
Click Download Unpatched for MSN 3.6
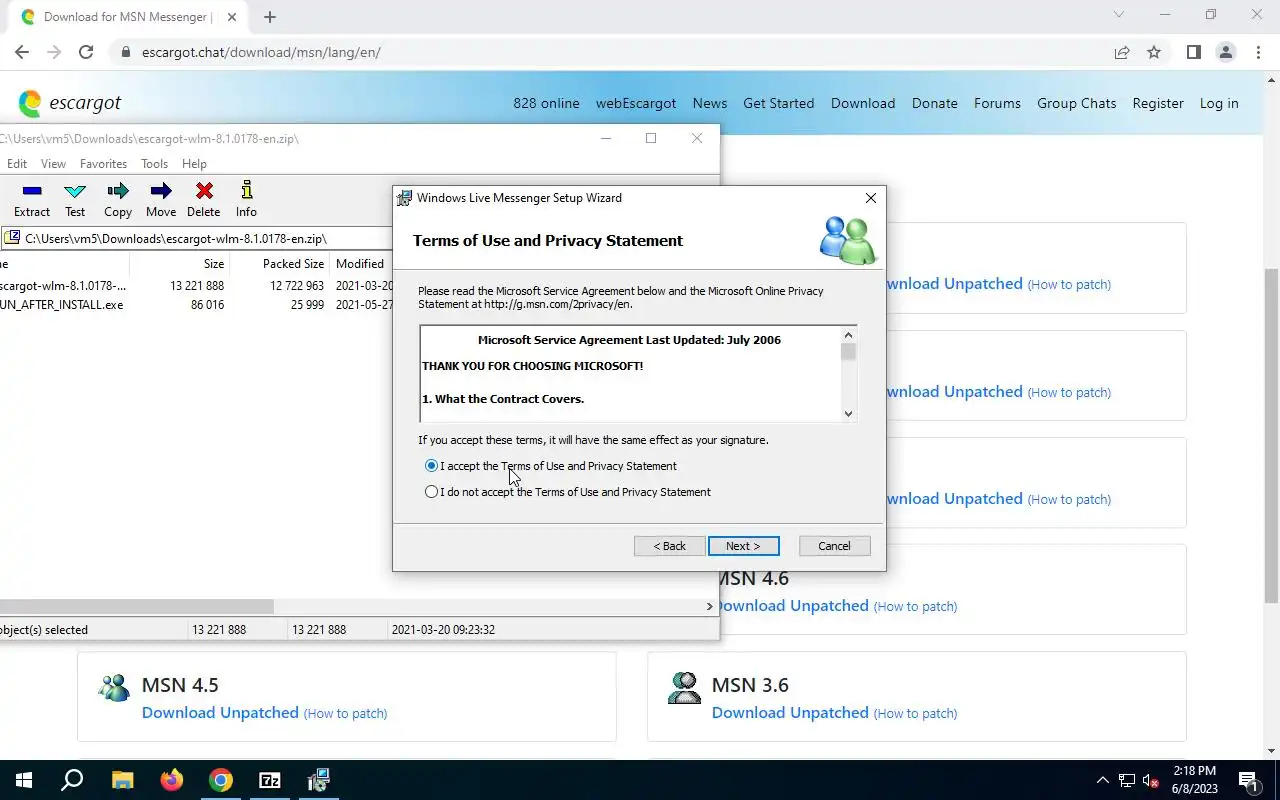[790, 713]
